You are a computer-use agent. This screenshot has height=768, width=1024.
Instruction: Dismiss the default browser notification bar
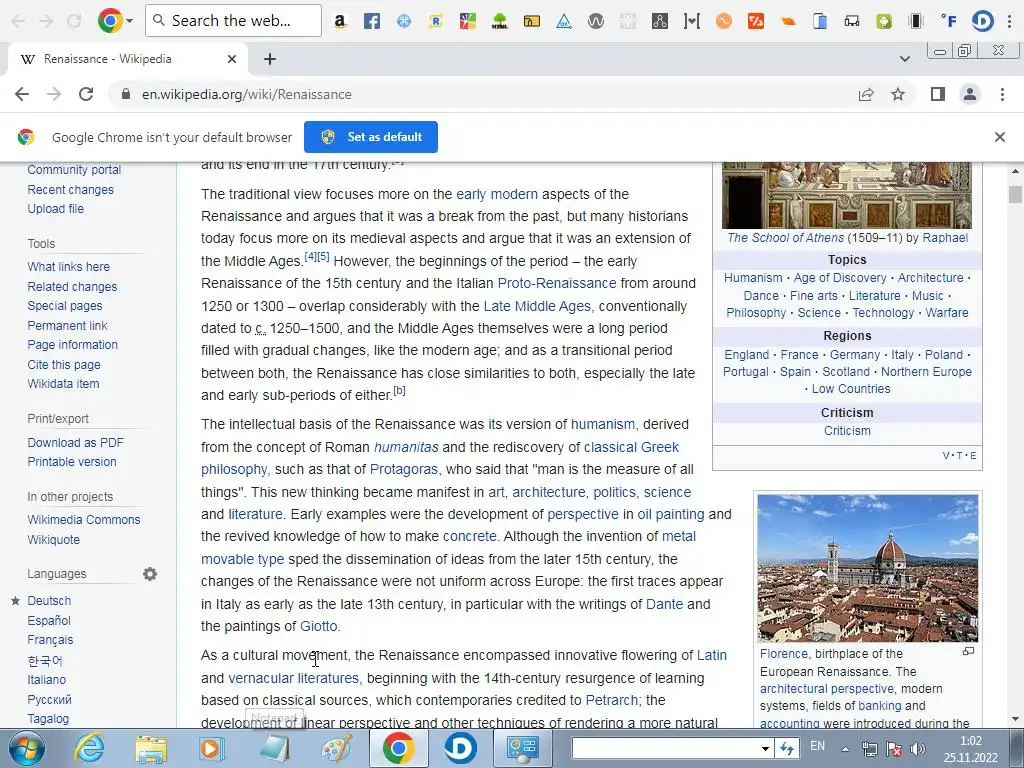[x=999, y=137]
